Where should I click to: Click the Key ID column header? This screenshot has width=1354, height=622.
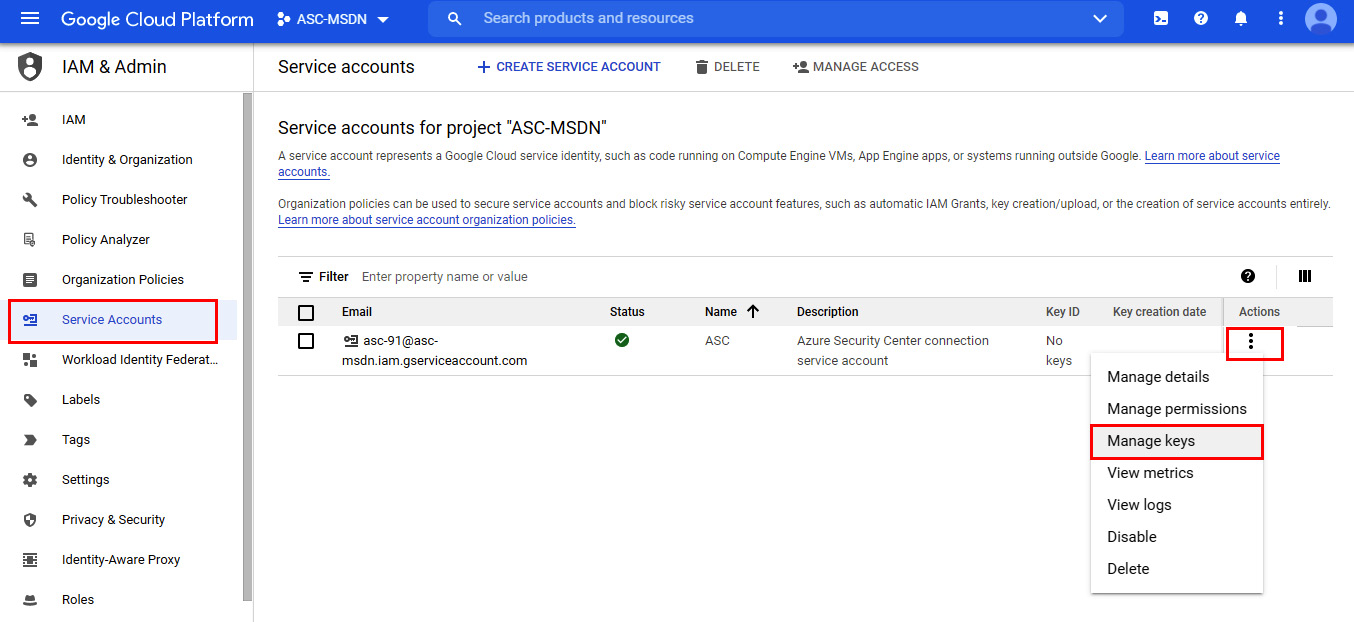point(1063,312)
